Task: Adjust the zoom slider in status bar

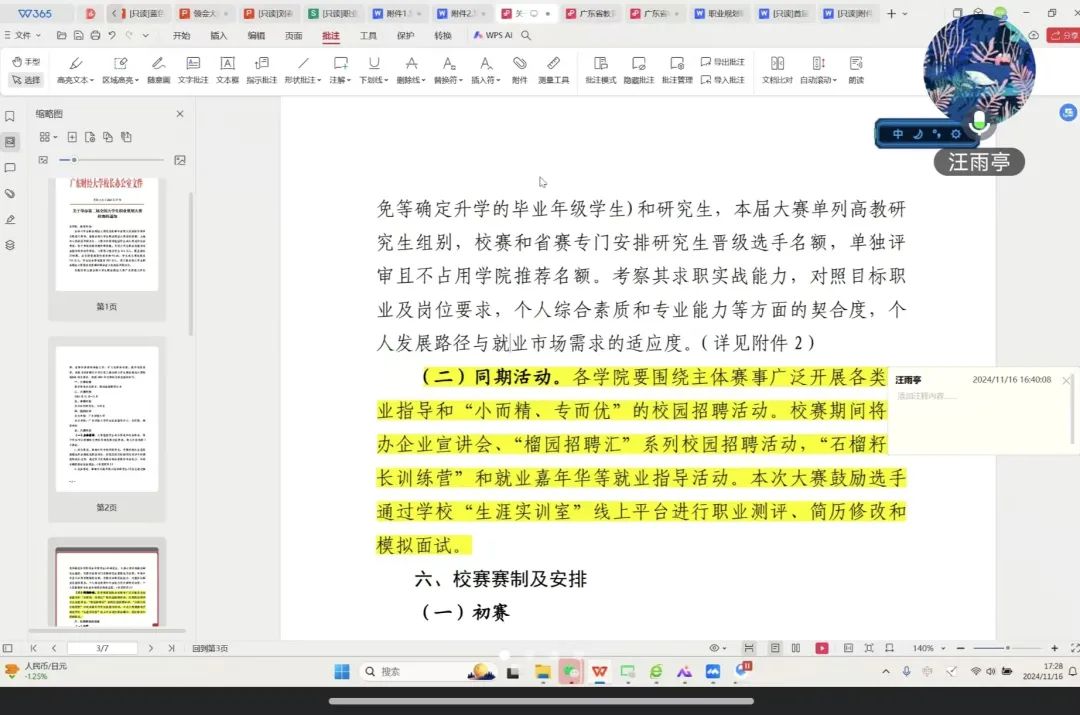Action: tap(1007, 648)
